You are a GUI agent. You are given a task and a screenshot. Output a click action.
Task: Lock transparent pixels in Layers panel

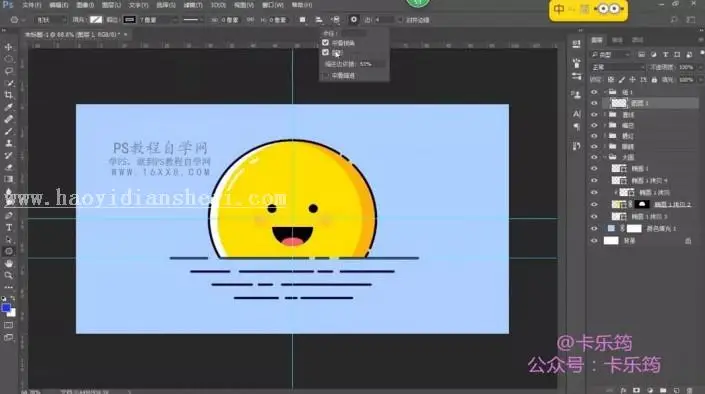pos(611,80)
